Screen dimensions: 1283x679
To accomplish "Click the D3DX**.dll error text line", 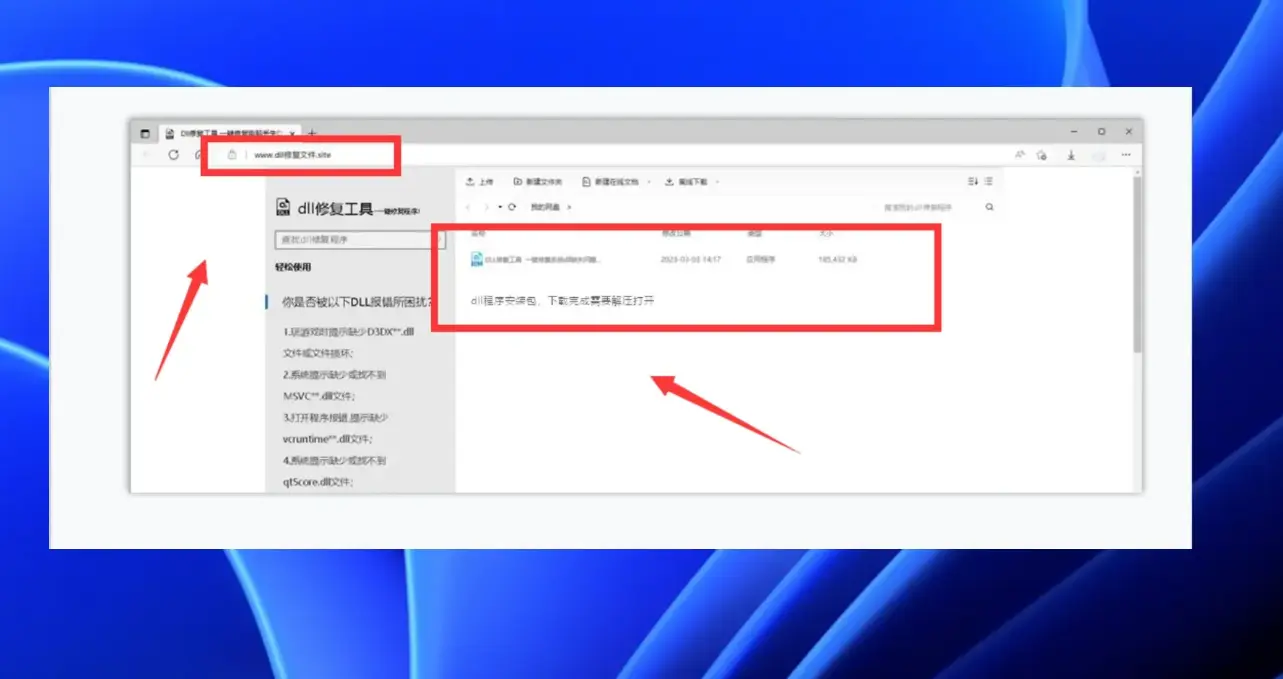I will coord(348,331).
